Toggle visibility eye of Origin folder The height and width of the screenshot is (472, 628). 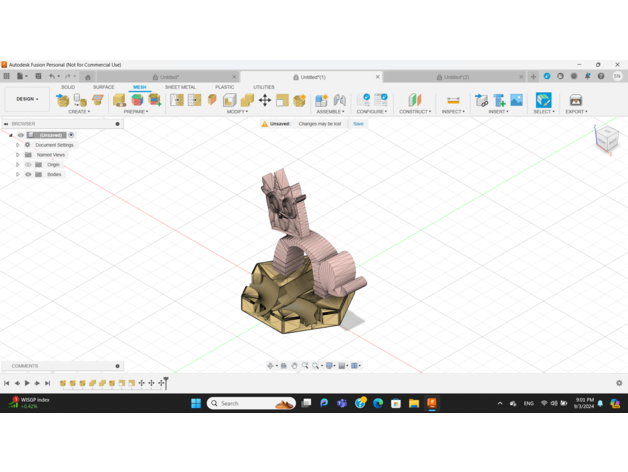28,164
